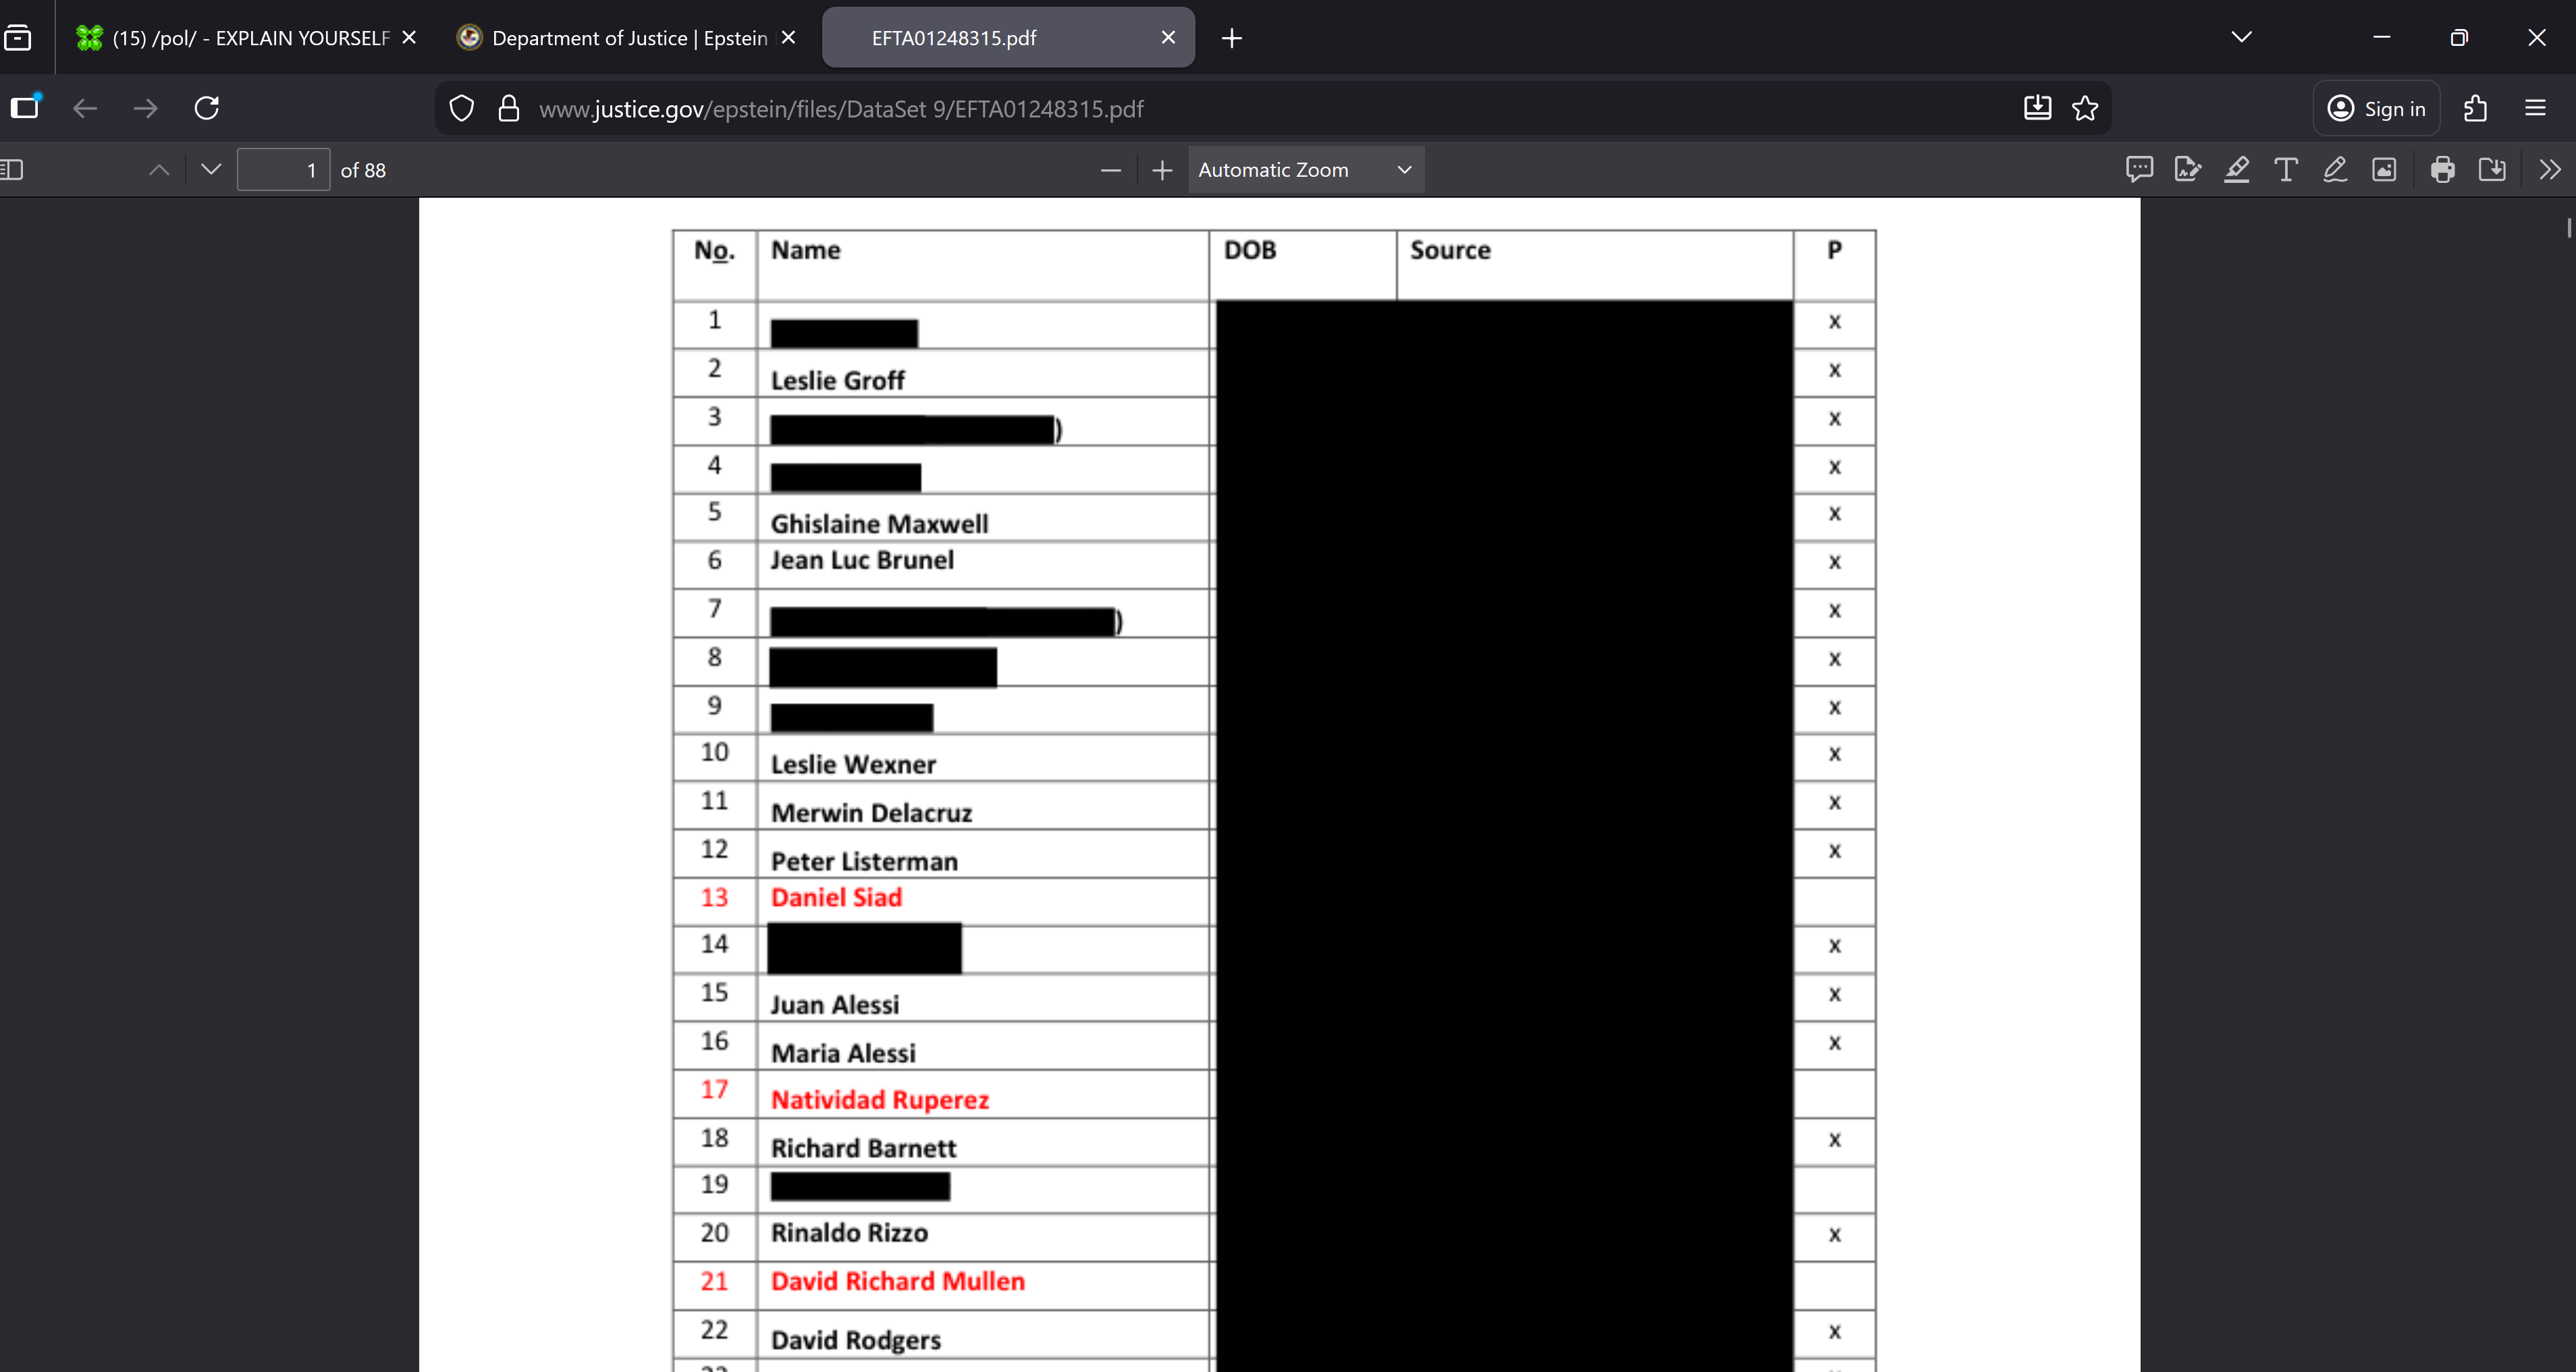The height and width of the screenshot is (1372, 2576).
Task: Choose the freehand draw tool
Action: click(2335, 169)
